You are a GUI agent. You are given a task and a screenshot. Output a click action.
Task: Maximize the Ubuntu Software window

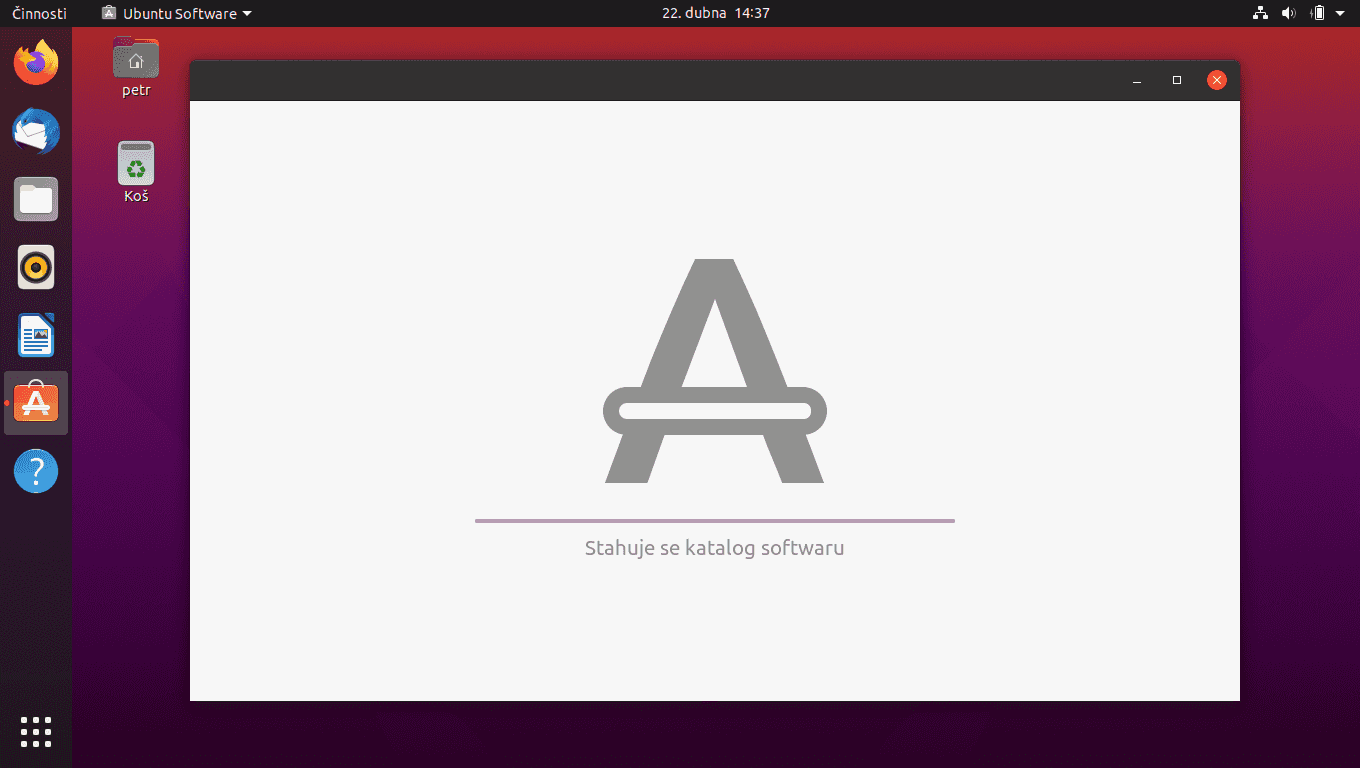tap(1177, 81)
